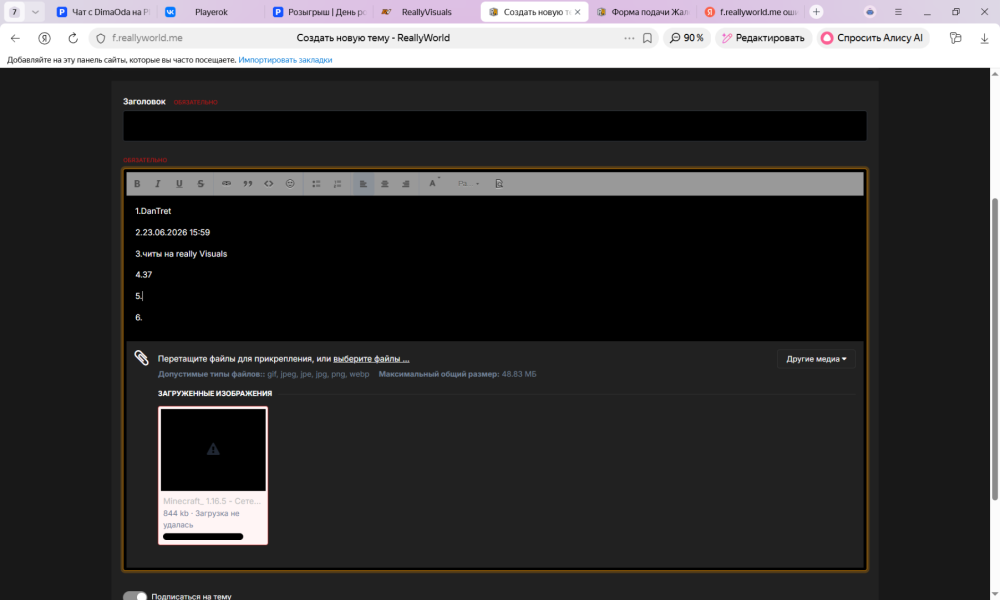
Task: Switch to the Чат с DimaOda tab
Action: click(103, 11)
